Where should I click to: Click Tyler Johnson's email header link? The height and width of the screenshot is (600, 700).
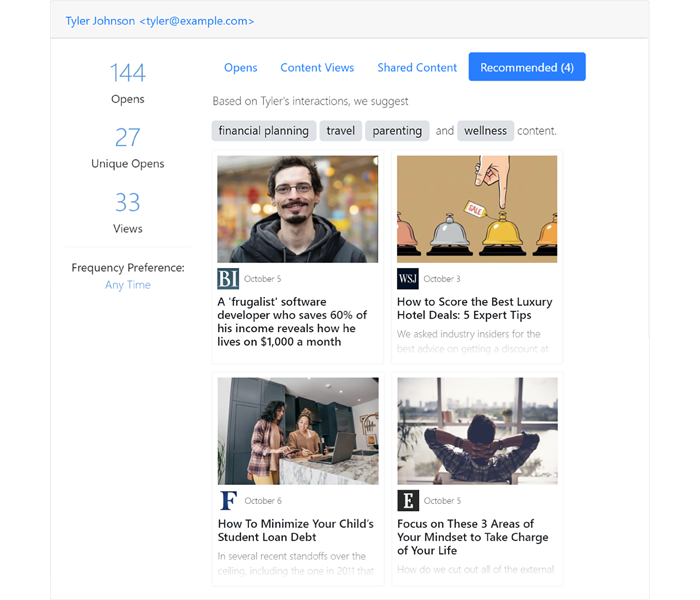160,21
